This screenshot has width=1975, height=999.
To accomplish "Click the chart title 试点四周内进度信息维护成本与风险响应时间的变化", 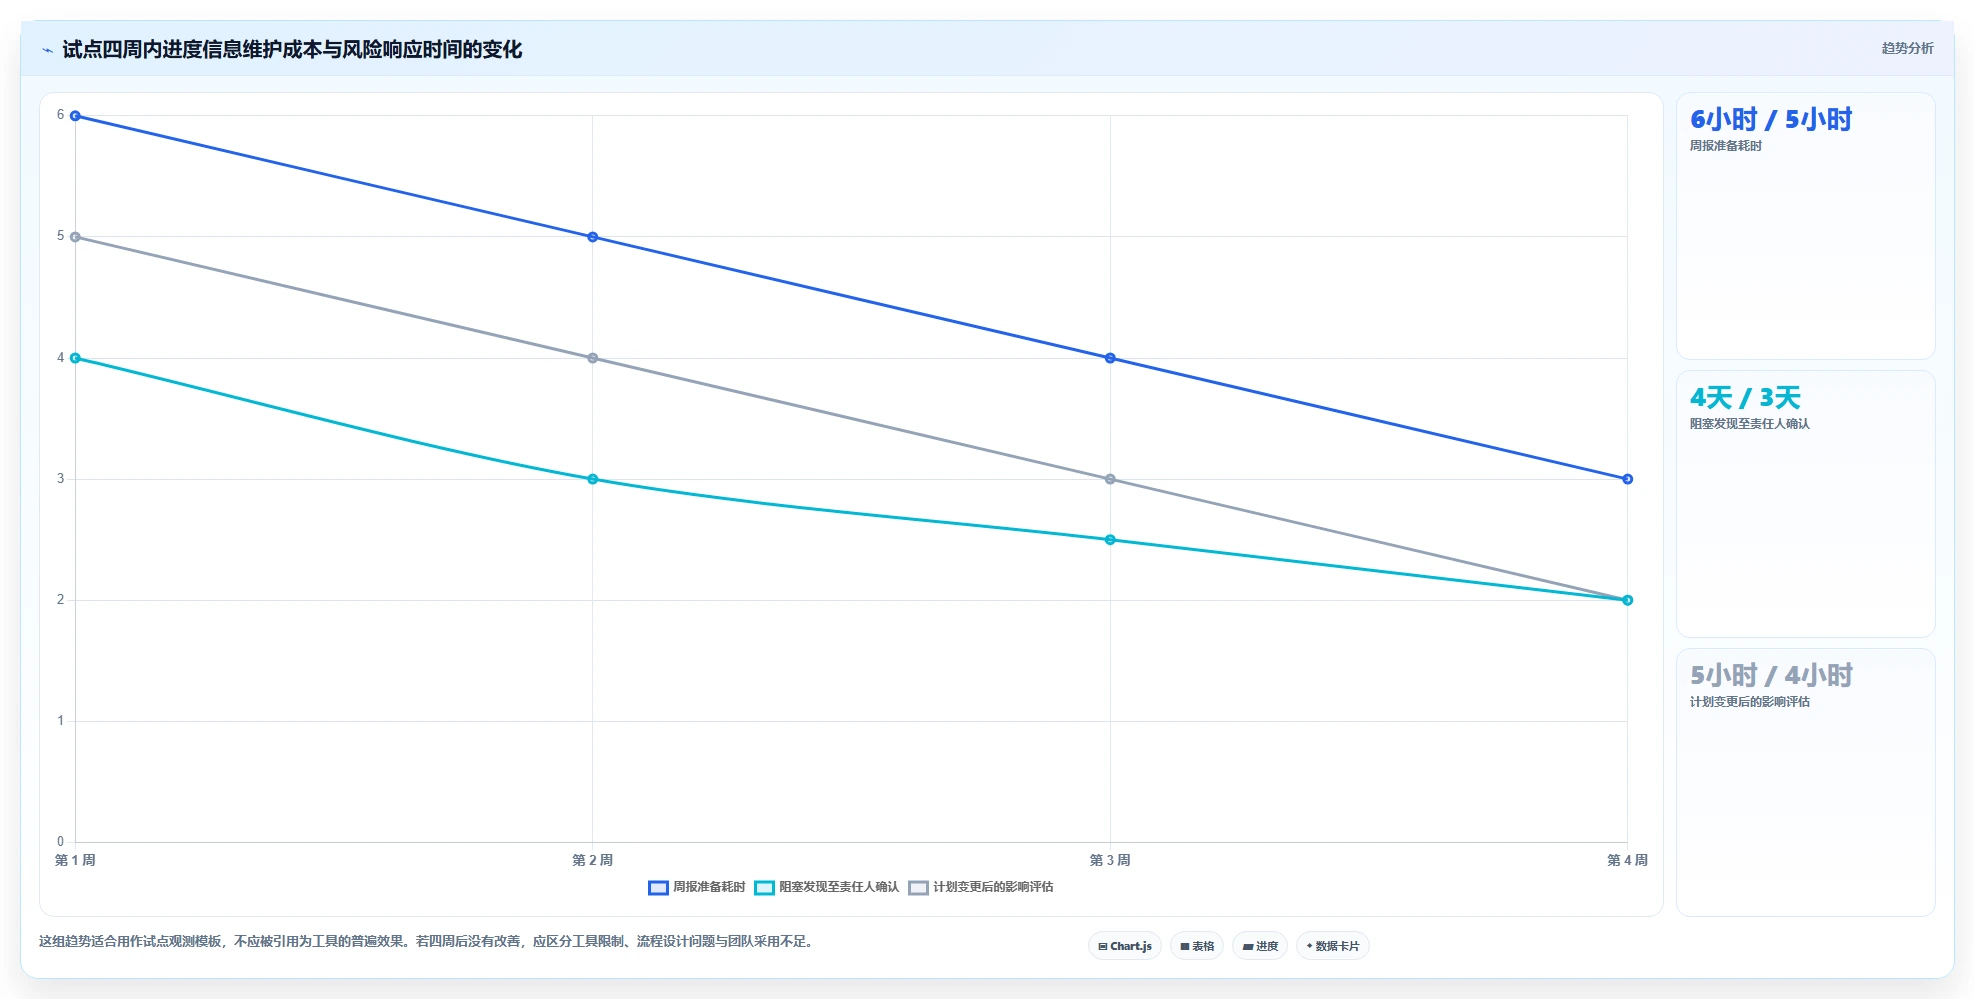I will pyautogui.click(x=292, y=50).
